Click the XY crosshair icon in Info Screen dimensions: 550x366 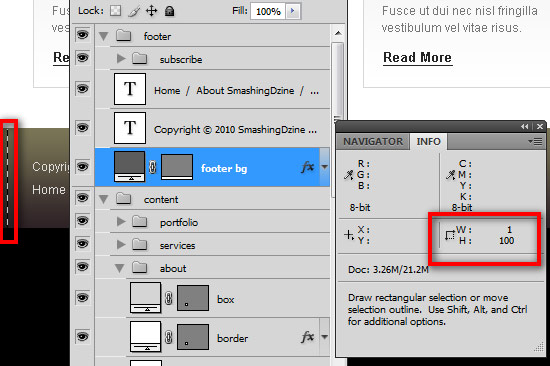click(349, 235)
